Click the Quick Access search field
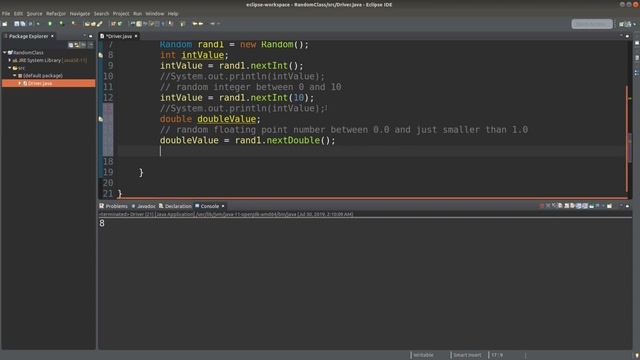This screenshot has width=640, height=360. (x=592, y=24)
